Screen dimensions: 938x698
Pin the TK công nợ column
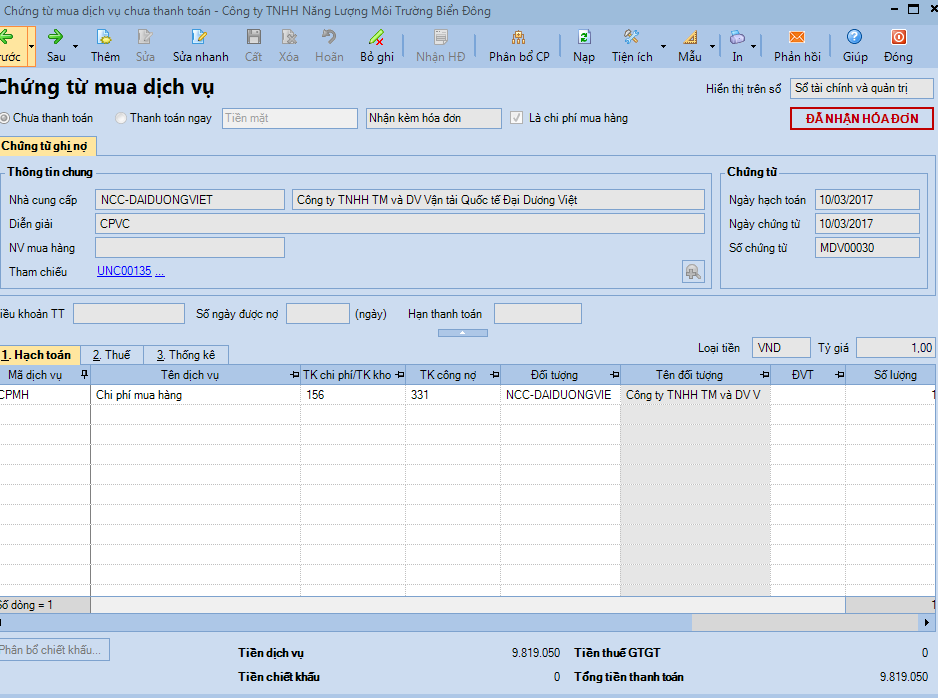[x=495, y=374]
